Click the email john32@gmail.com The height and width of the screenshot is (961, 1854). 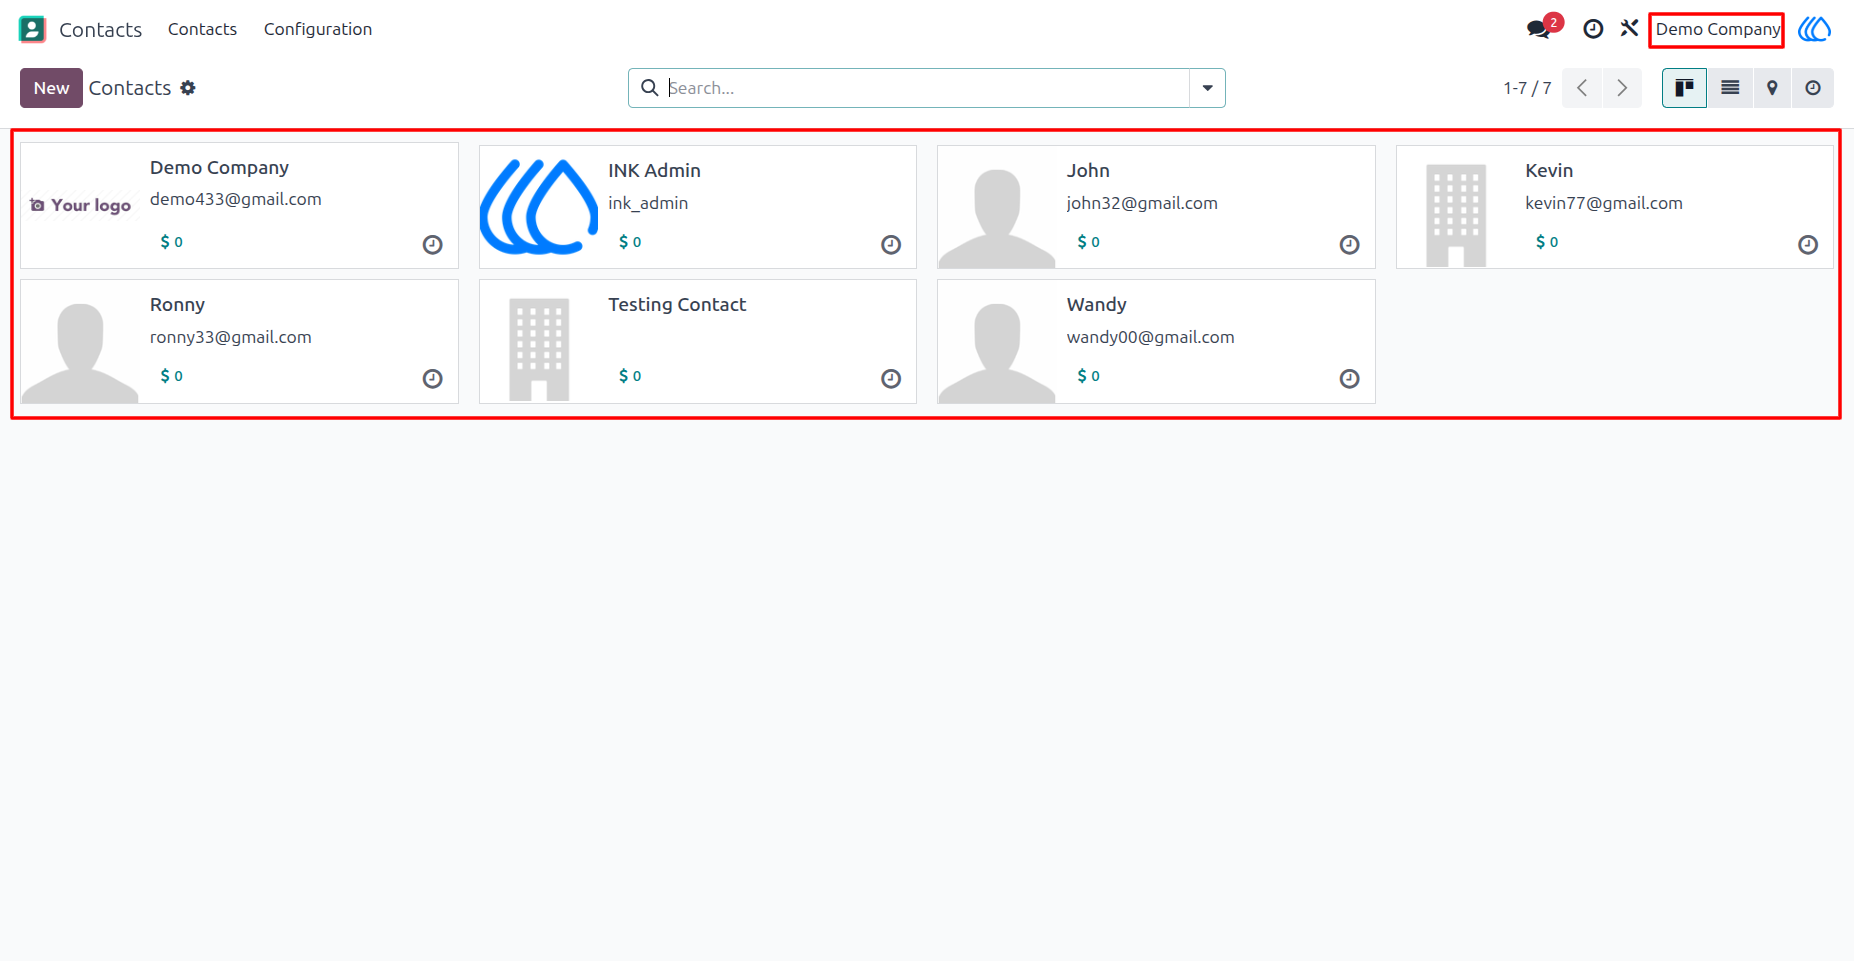click(1142, 203)
